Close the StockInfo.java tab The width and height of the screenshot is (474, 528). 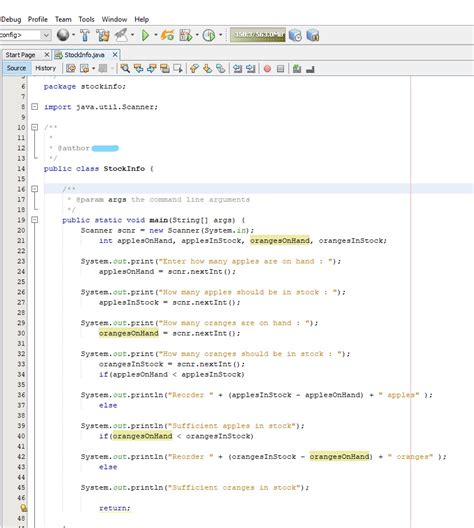[115, 55]
